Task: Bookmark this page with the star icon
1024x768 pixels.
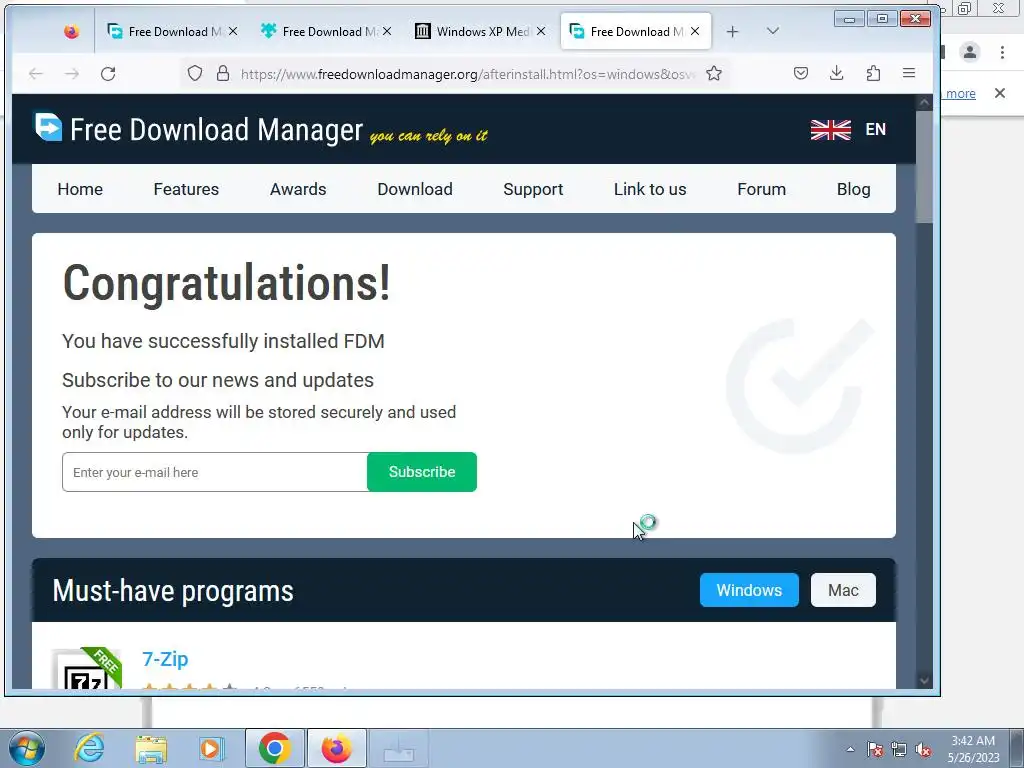Action: 714,73
